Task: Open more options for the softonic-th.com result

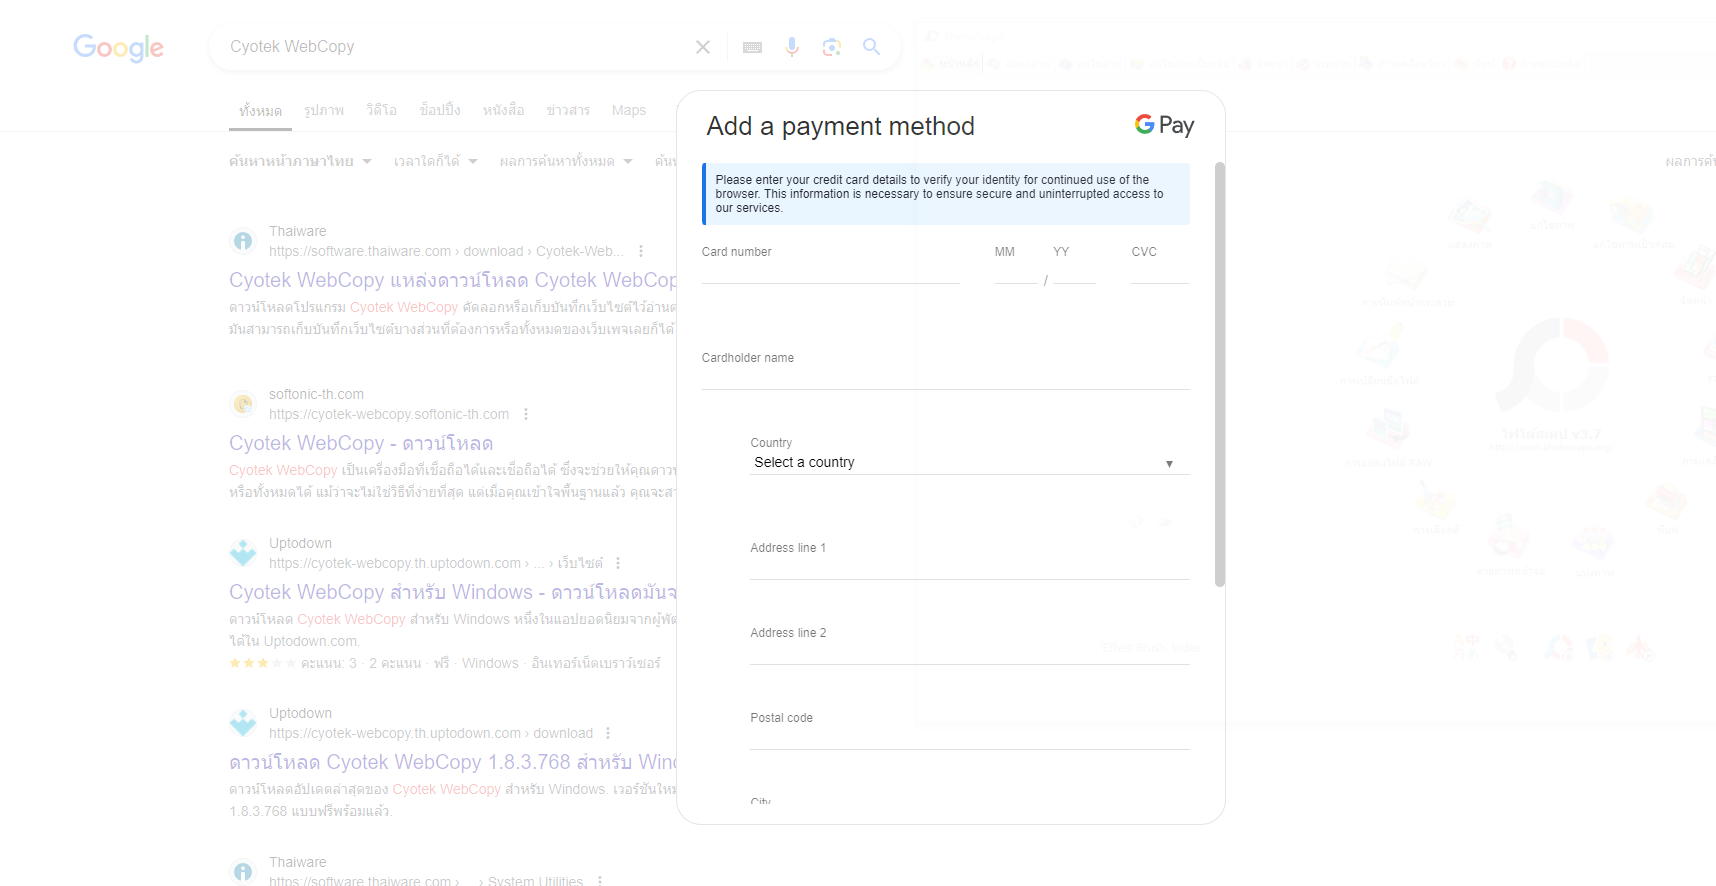Action: coord(526,414)
